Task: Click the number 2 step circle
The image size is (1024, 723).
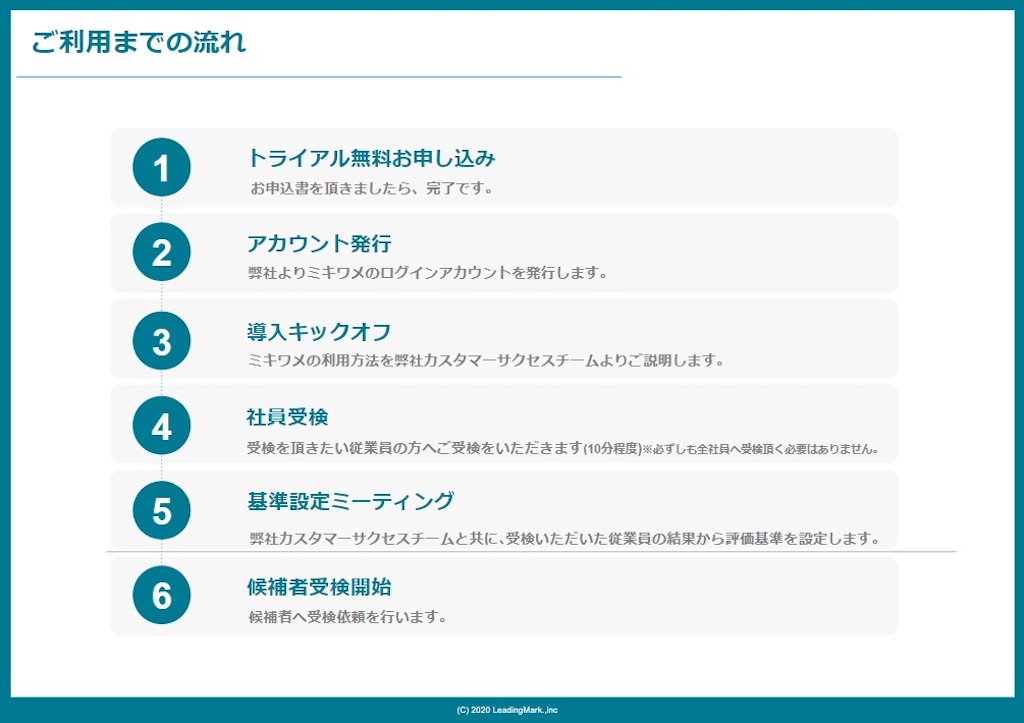Action: click(161, 252)
